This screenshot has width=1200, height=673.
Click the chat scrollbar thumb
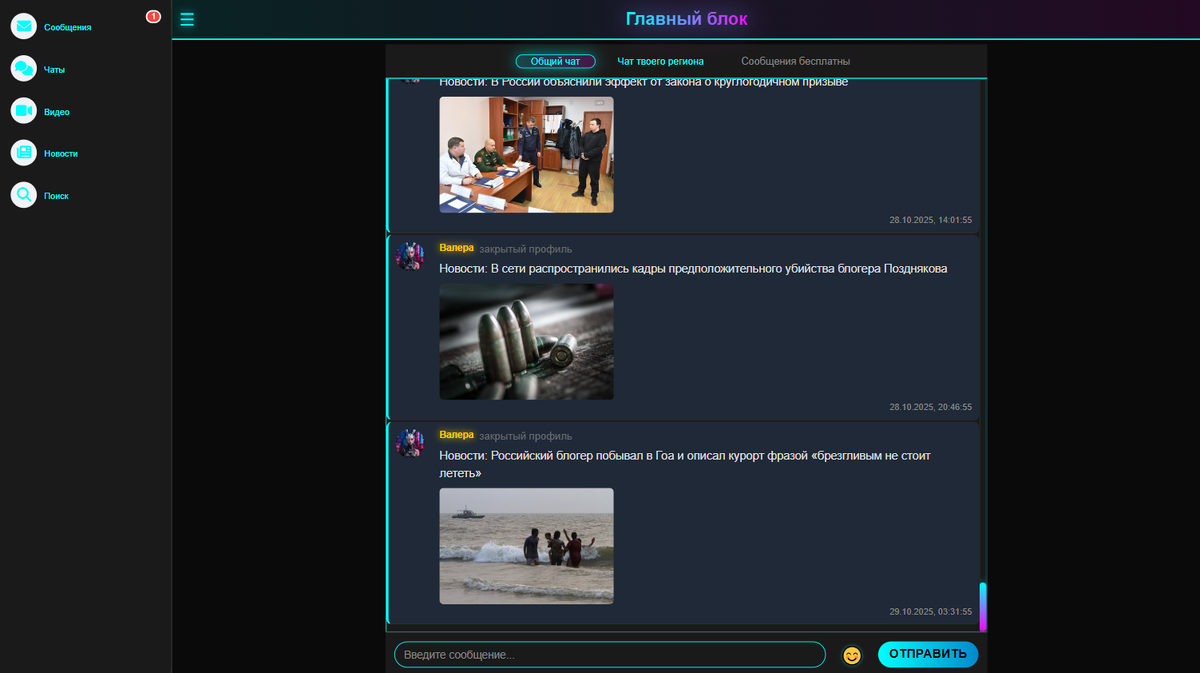click(983, 606)
